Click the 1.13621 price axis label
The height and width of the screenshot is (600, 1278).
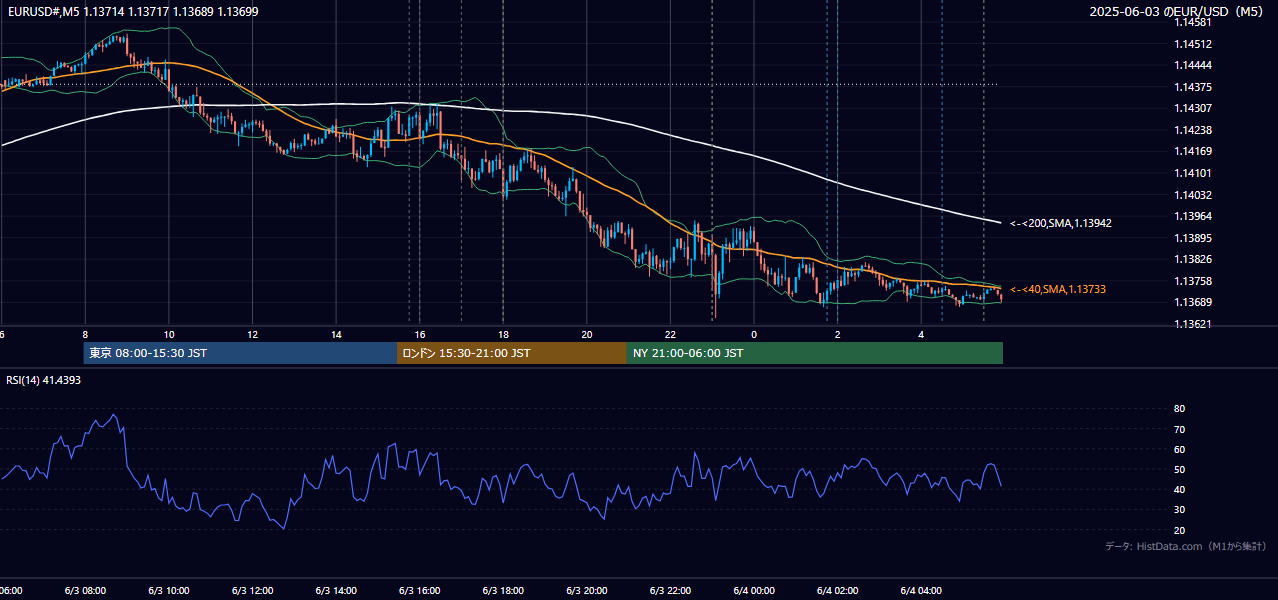[x=1193, y=324]
